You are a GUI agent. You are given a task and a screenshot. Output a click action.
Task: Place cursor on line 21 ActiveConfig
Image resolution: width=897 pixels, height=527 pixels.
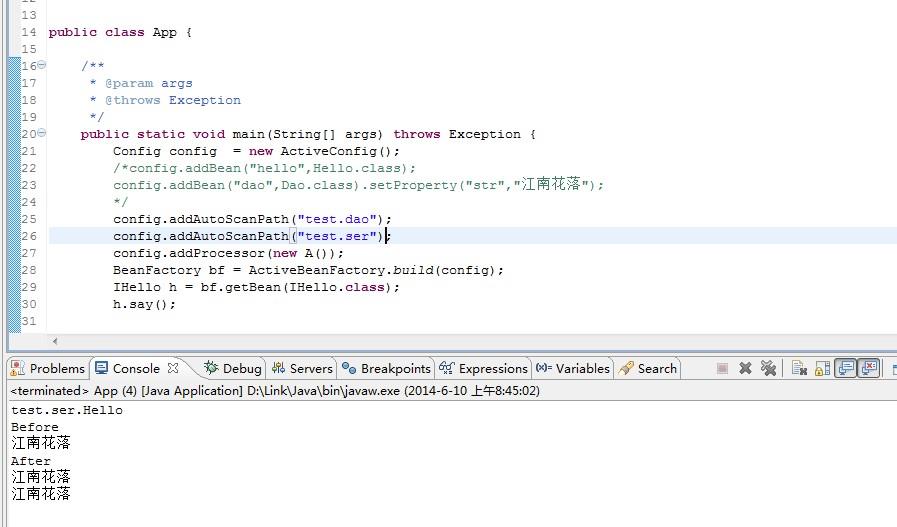click(328, 151)
